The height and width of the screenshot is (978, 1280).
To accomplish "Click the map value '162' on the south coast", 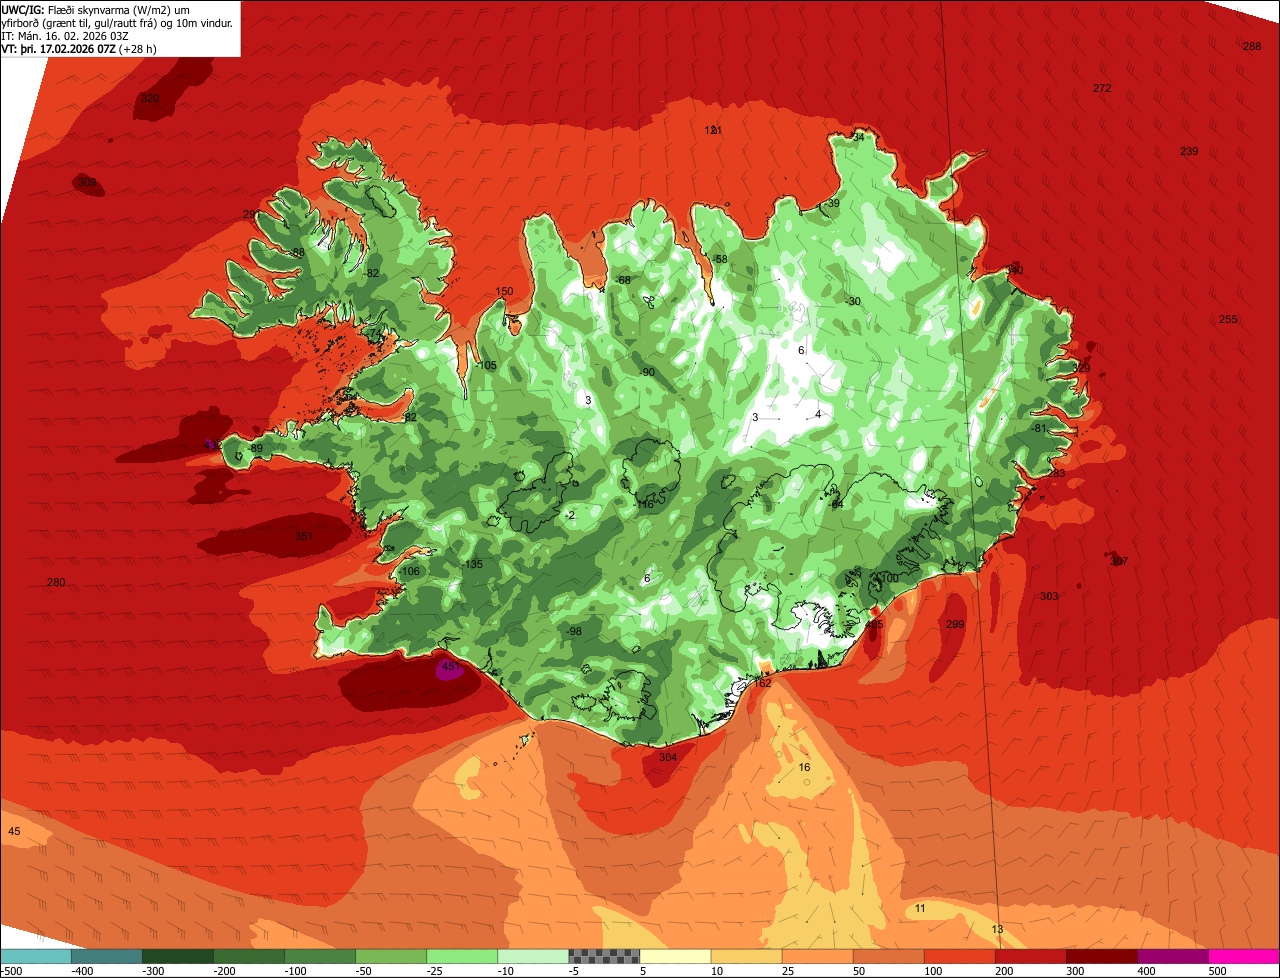I will click(762, 683).
